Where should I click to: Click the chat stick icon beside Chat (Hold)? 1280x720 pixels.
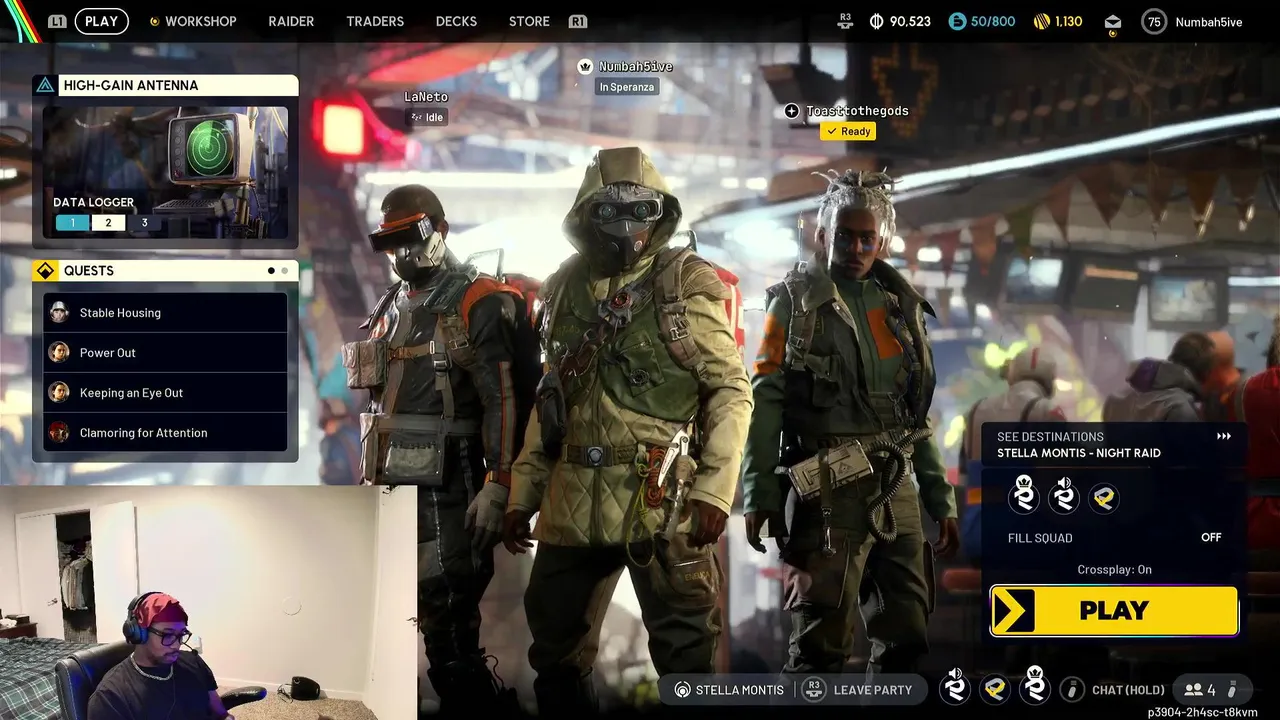(x=1072, y=690)
